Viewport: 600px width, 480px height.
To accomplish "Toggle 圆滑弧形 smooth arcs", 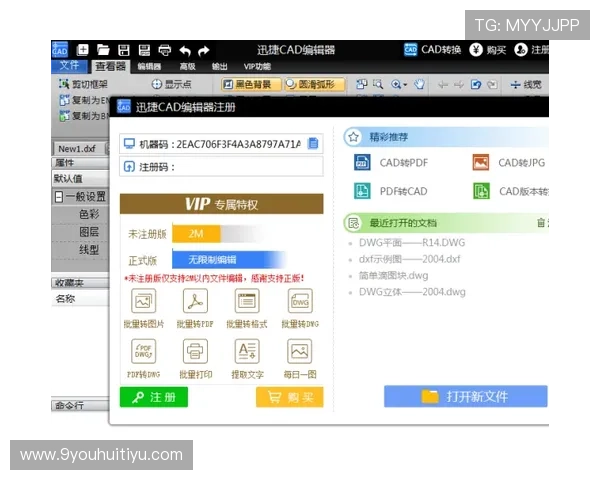I will 314,84.
